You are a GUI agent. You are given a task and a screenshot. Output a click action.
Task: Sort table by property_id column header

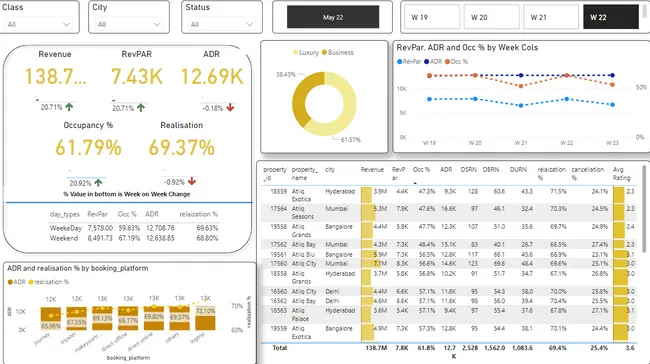click(275, 173)
